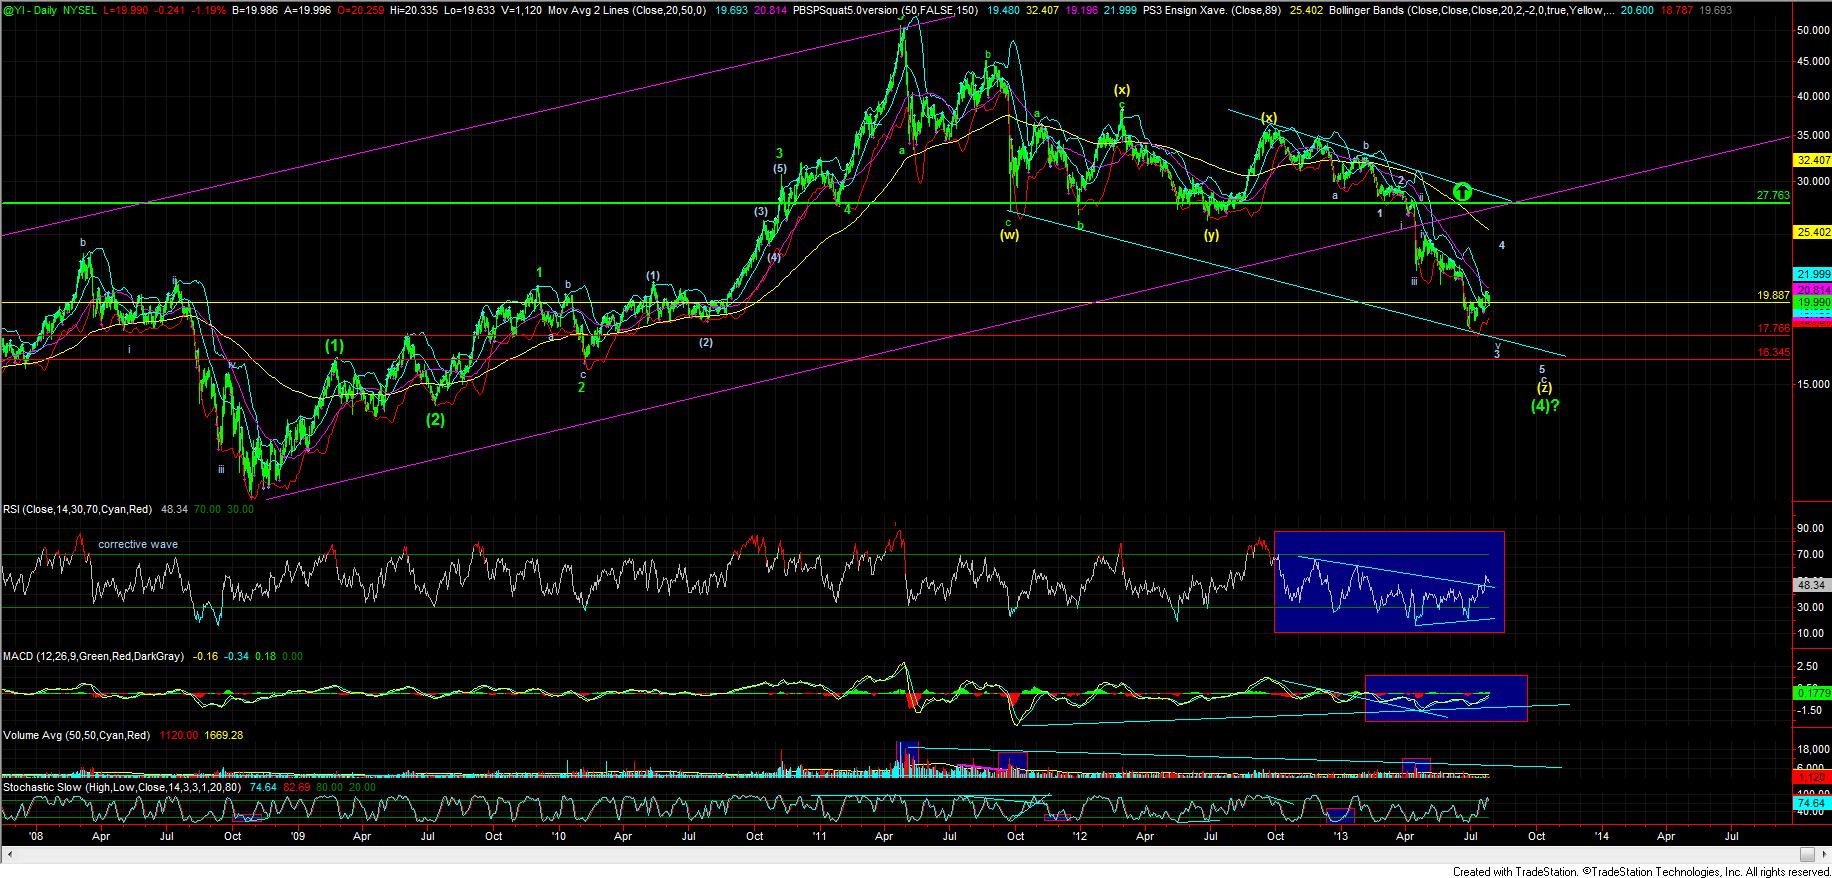Click the green (1) wave label near 2009
1832x878 pixels.
334,345
